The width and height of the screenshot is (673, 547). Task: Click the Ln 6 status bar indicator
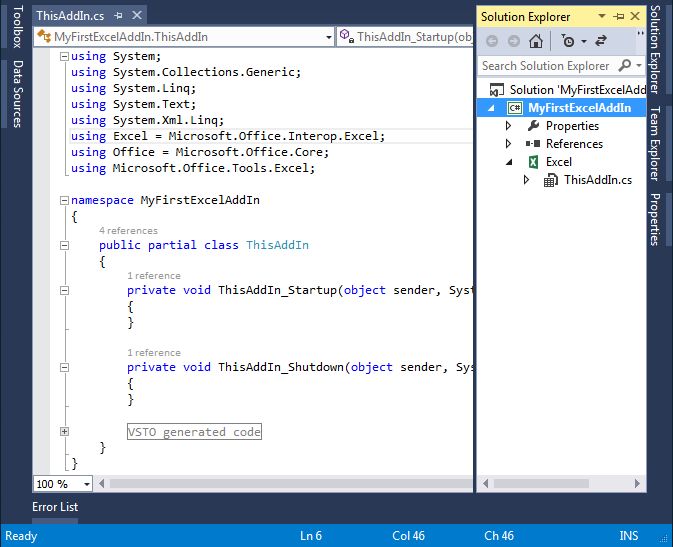311,536
